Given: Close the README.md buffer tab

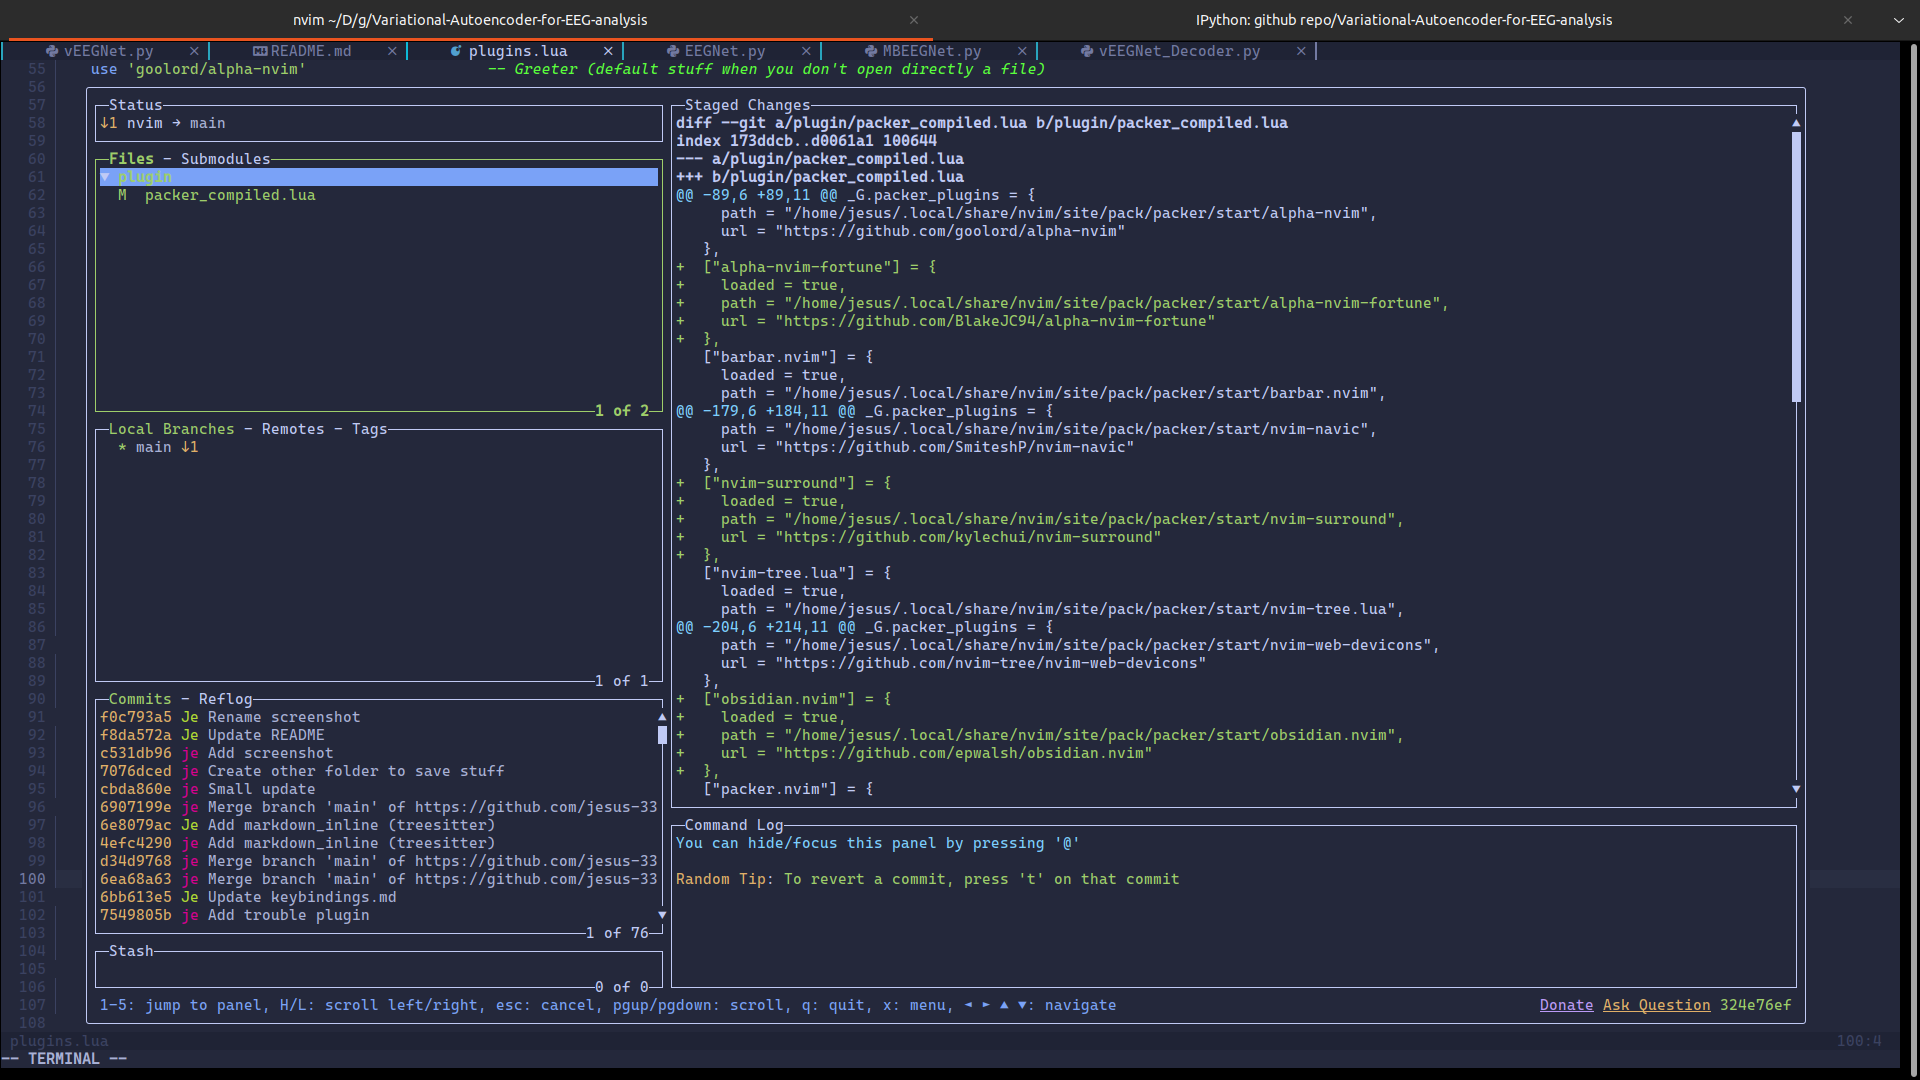Looking at the screenshot, I should [392, 51].
